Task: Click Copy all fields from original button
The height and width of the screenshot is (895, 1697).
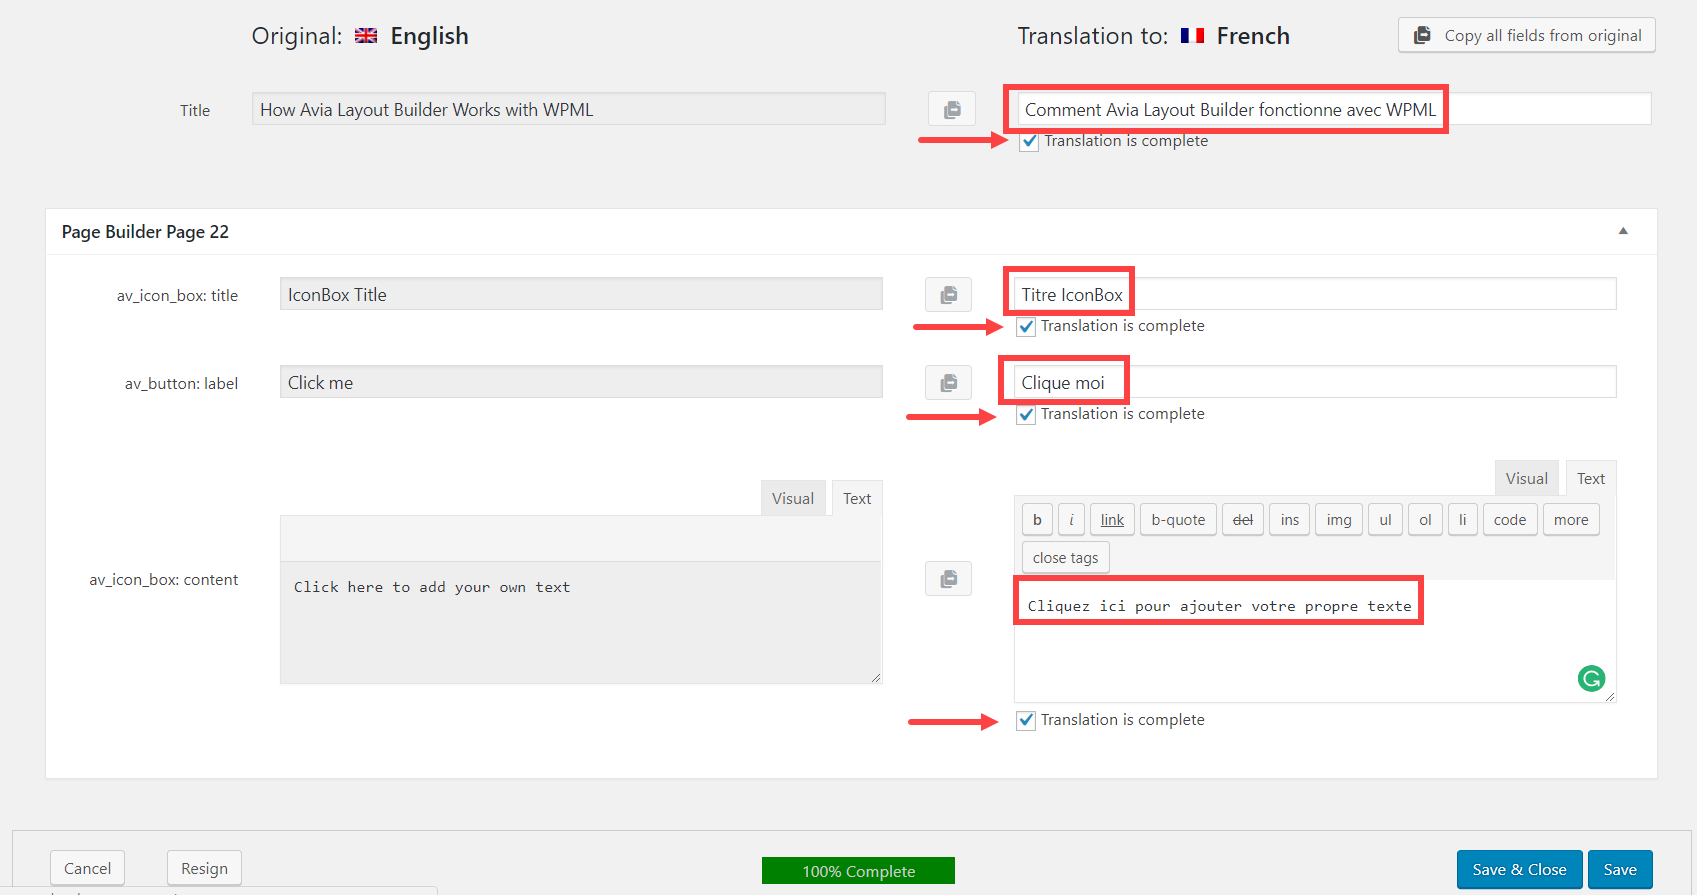Action: pyautogui.click(x=1527, y=35)
